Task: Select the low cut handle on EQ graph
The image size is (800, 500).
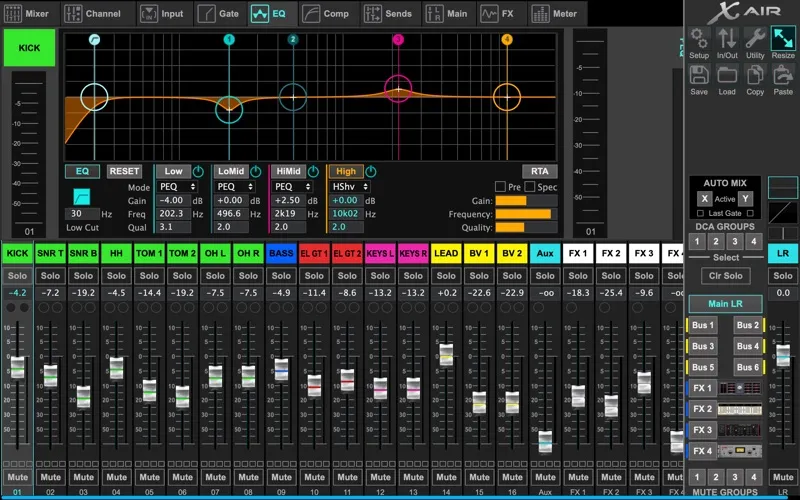Action: click(x=94, y=97)
